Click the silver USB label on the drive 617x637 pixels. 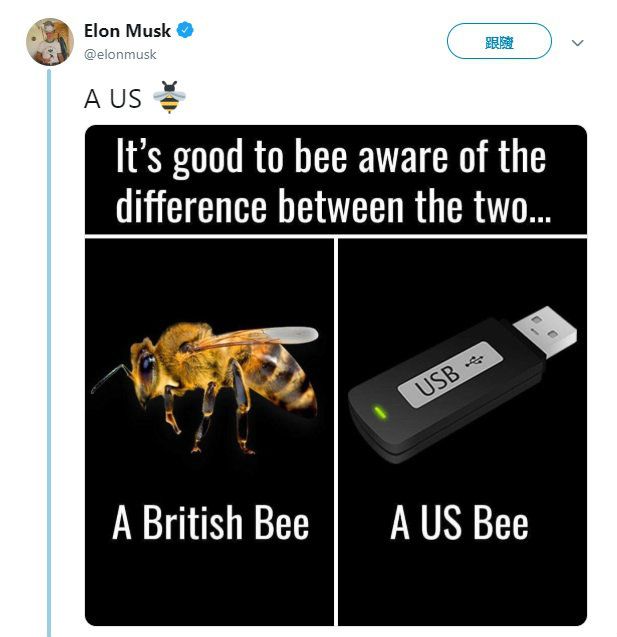[x=451, y=374]
